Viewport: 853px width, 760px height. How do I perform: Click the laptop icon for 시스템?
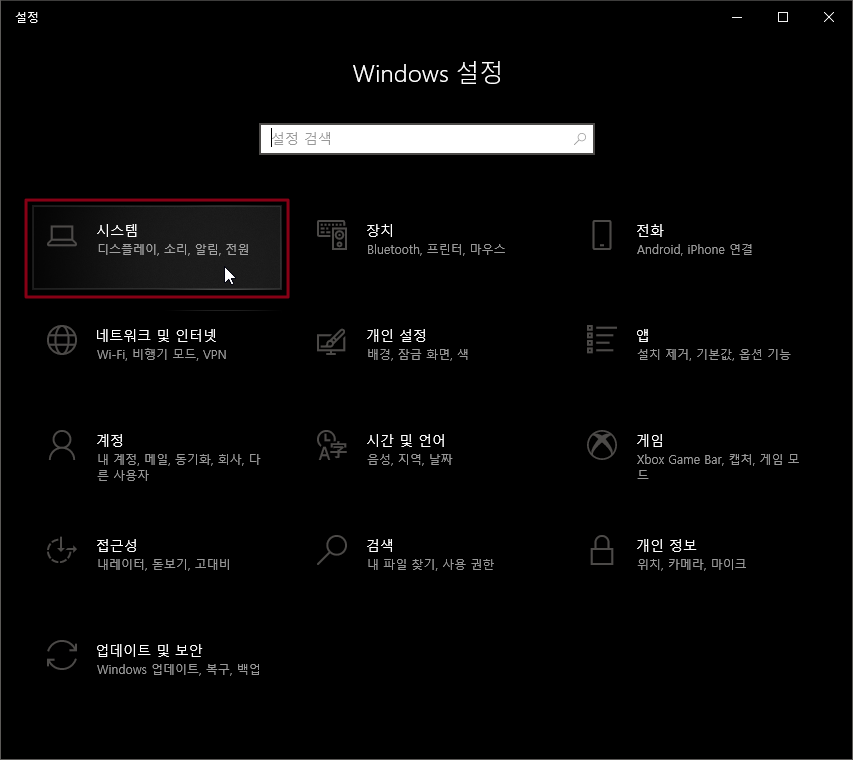(61, 236)
